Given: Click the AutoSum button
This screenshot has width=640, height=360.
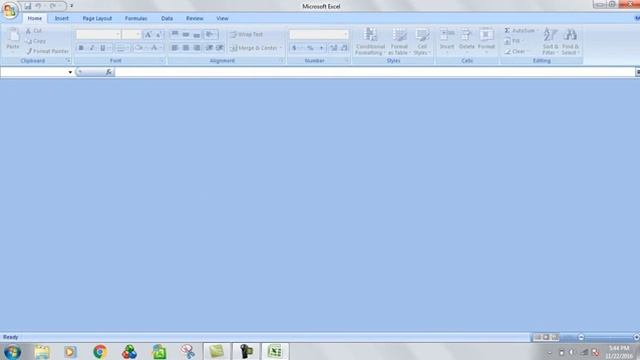Looking at the screenshot, I should tap(520, 31).
